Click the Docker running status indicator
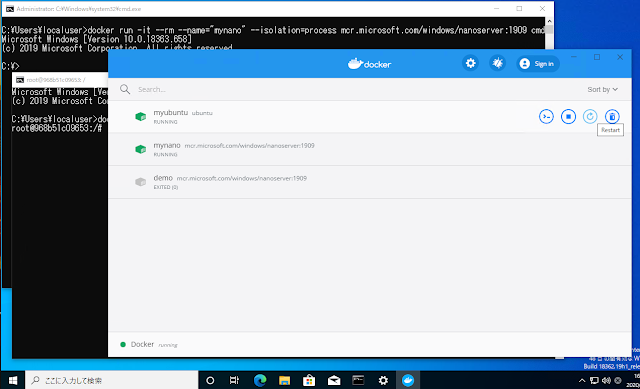This screenshot has height=389, width=640. [x=123, y=345]
